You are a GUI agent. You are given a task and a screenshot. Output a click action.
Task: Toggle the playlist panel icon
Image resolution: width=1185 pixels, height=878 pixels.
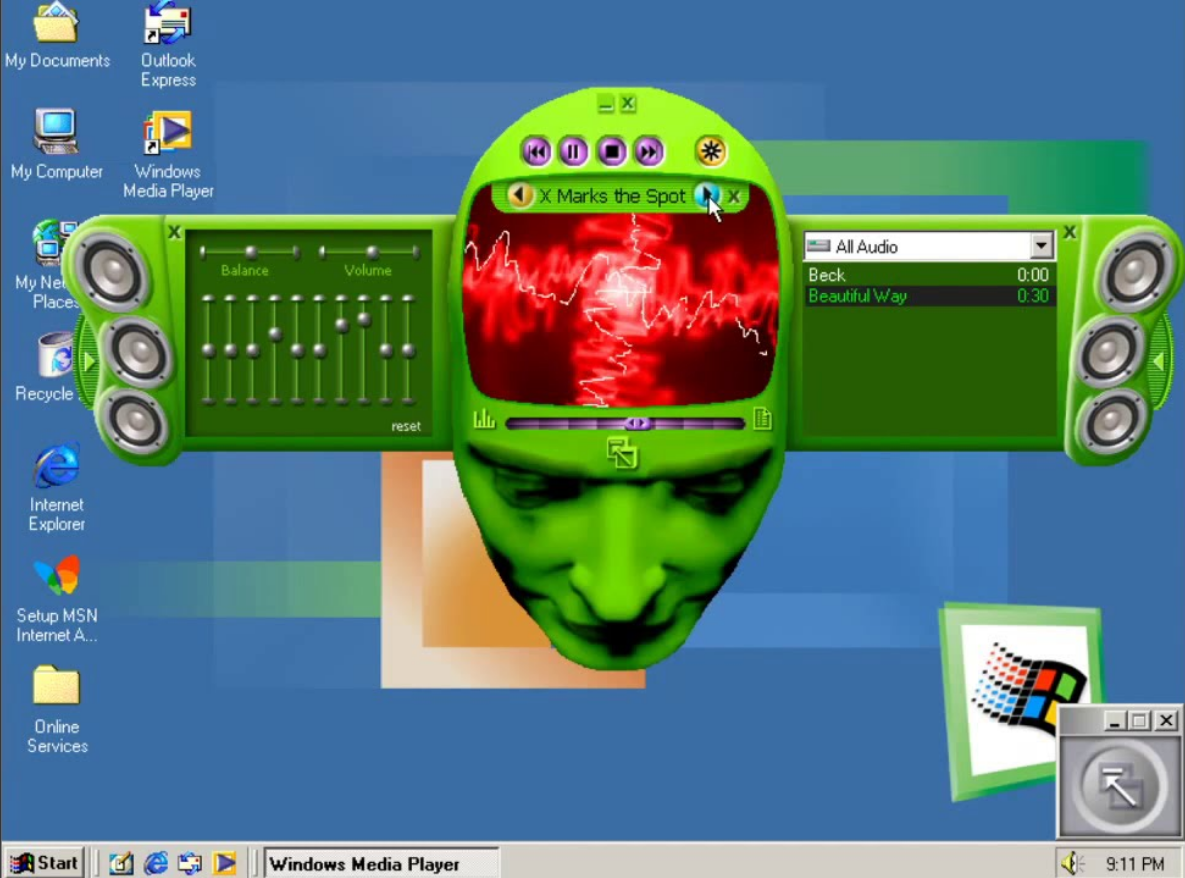pos(763,419)
